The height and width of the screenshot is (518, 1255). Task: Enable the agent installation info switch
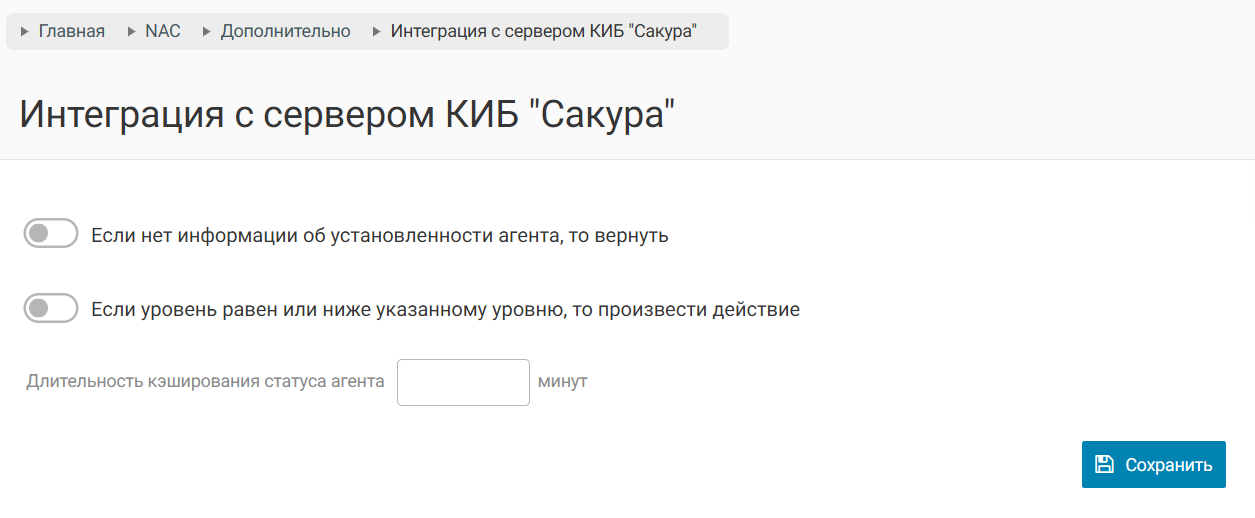(50, 234)
